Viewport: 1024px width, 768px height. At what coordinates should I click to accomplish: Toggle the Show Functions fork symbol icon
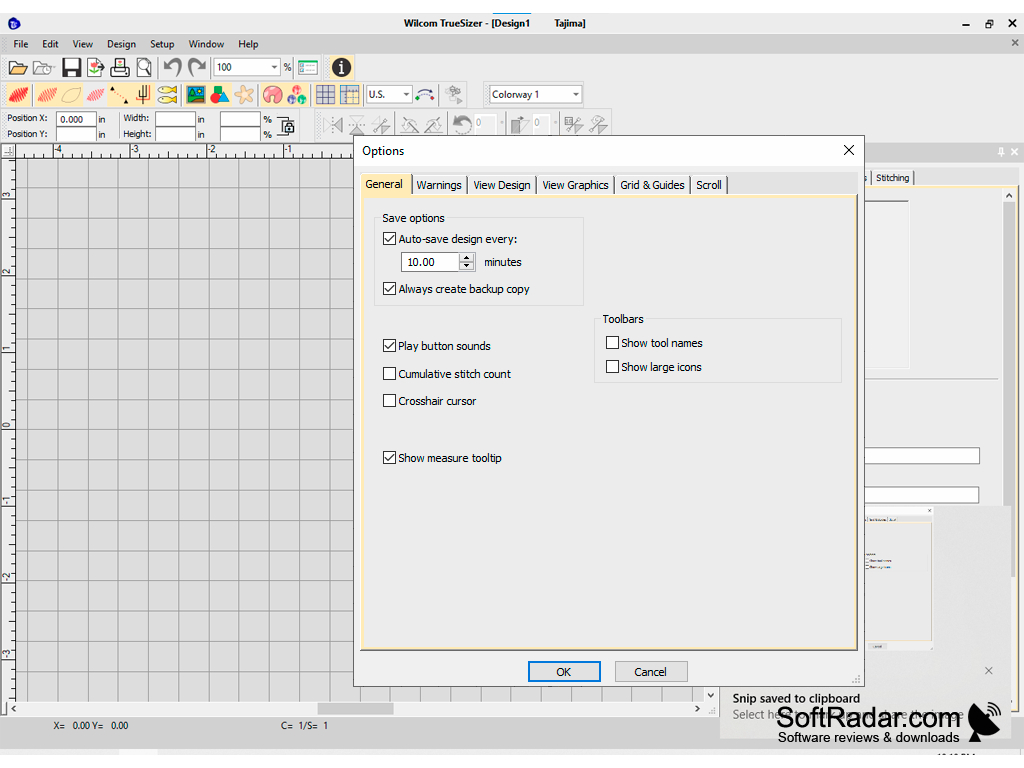[x=143, y=95]
